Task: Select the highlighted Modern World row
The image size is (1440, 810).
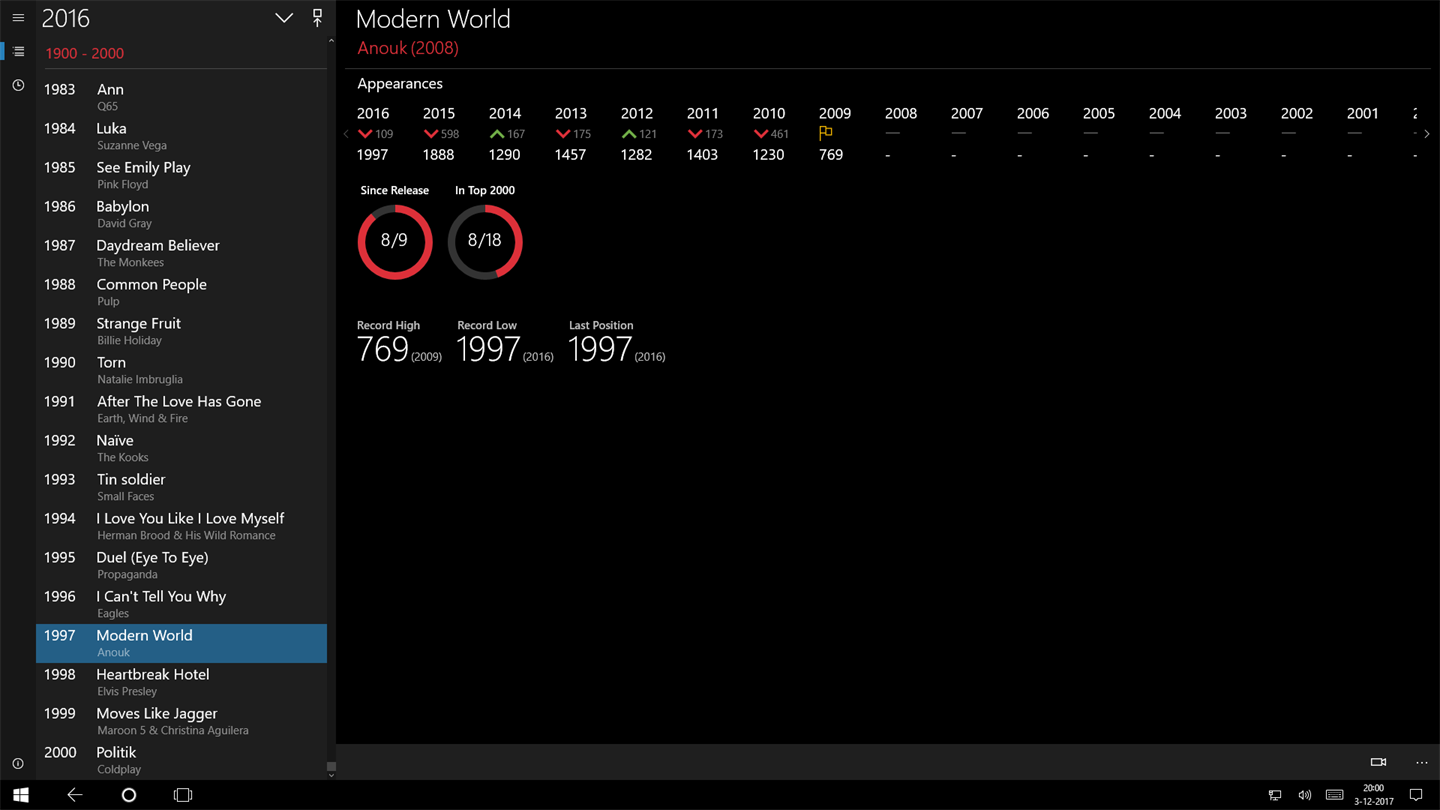Action: coord(181,643)
